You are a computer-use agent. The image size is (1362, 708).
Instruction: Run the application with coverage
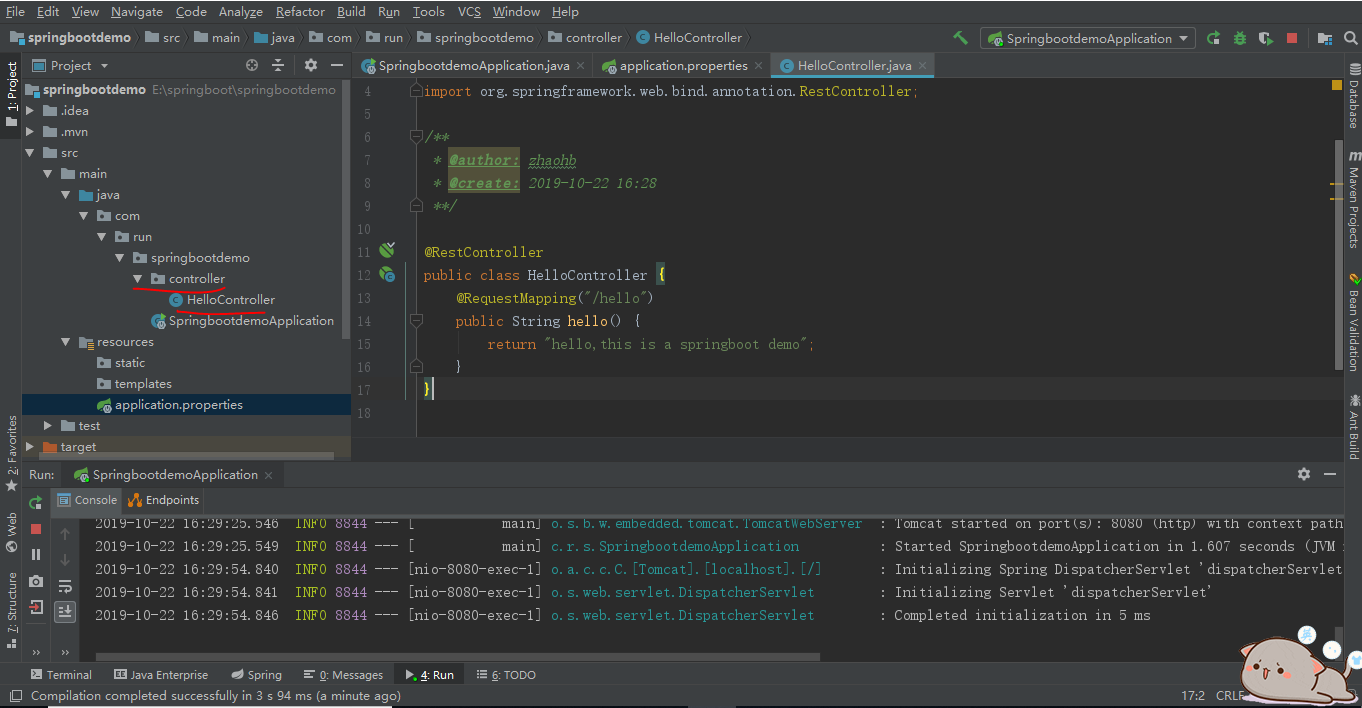(1265, 38)
